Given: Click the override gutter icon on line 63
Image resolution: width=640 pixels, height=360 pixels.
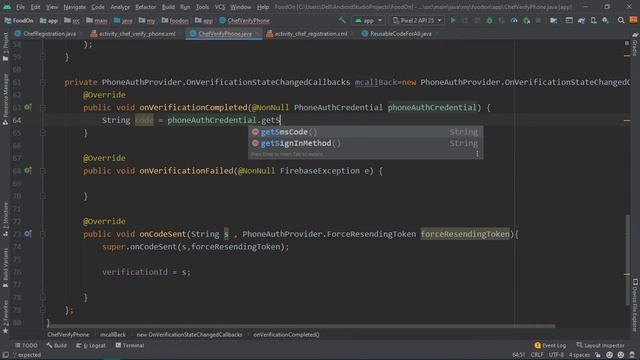Looking at the screenshot, I should pos(27,107).
